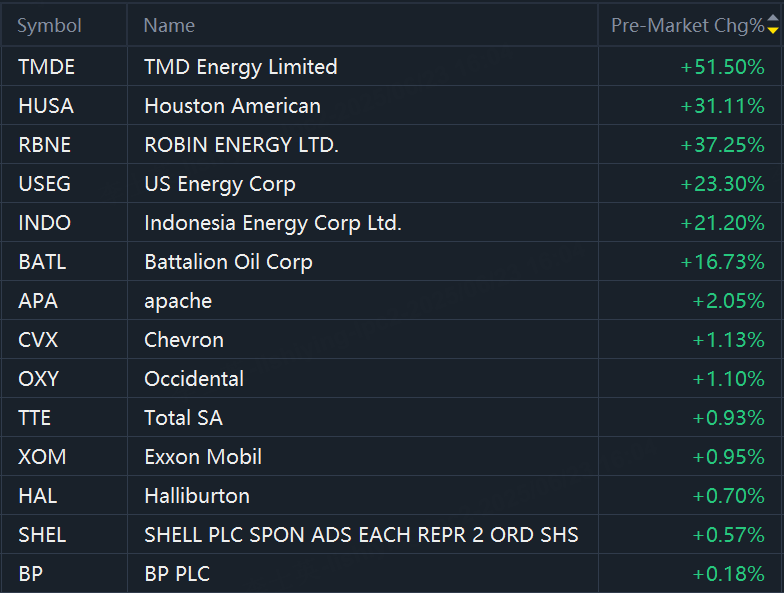Screen dimensions: 784x593
Task: Open the TMDE ticker symbol
Action: 46,67
